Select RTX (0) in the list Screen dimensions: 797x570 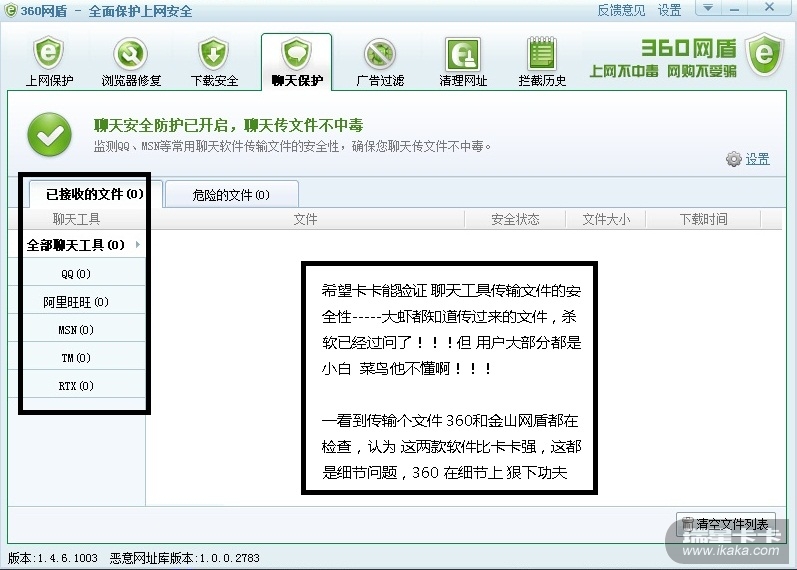coord(76,386)
